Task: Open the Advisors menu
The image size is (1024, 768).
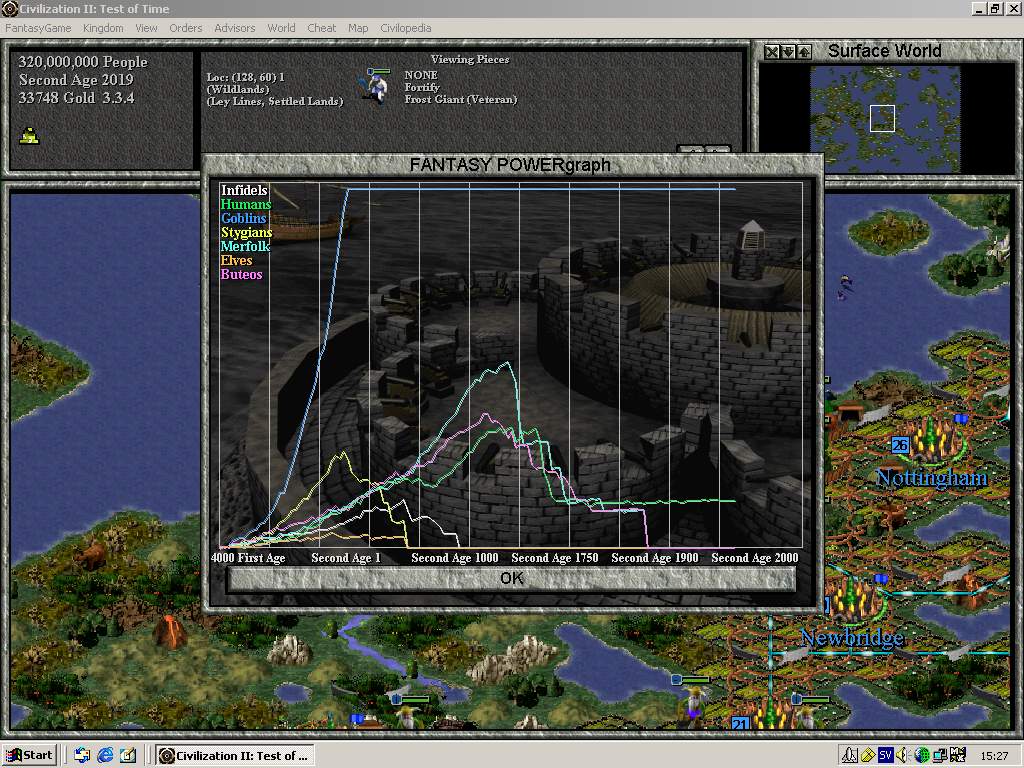Action: pyautogui.click(x=234, y=28)
